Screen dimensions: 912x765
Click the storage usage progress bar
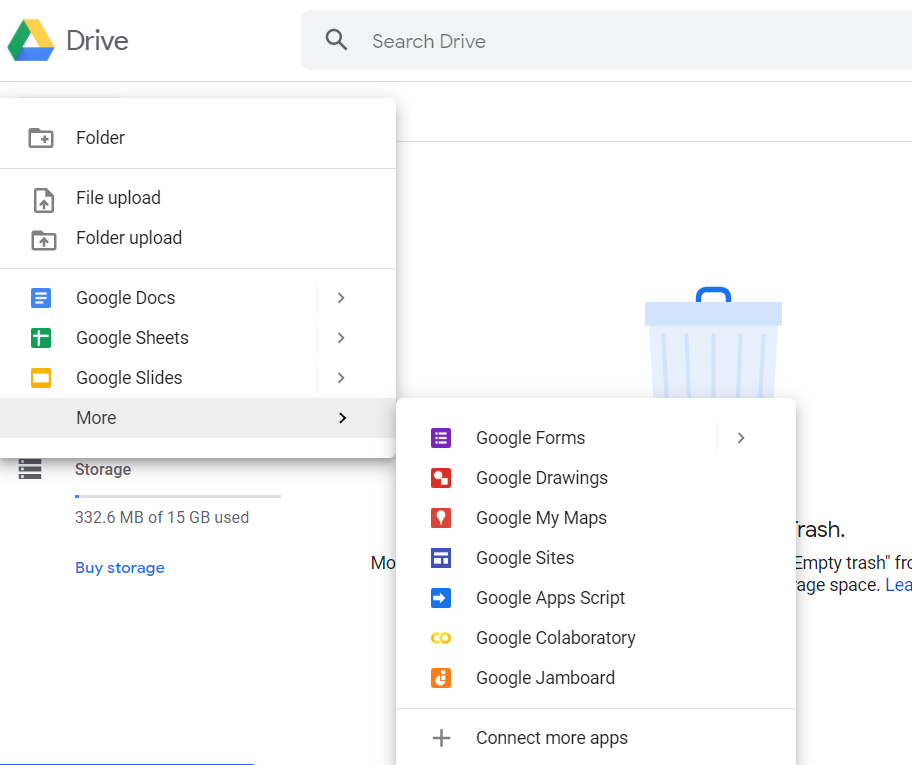pyautogui.click(x=178, y=496)
